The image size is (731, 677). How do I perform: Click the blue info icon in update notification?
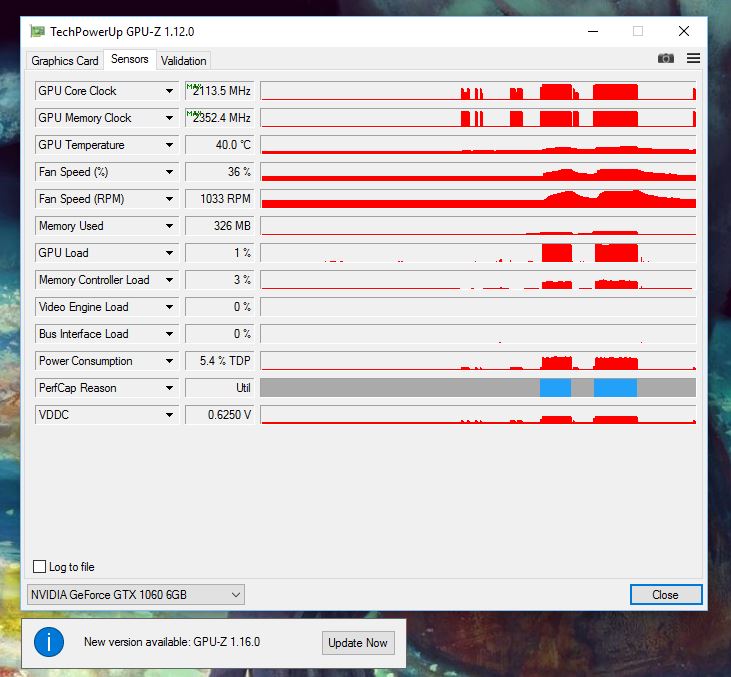[x=49, y=642]
